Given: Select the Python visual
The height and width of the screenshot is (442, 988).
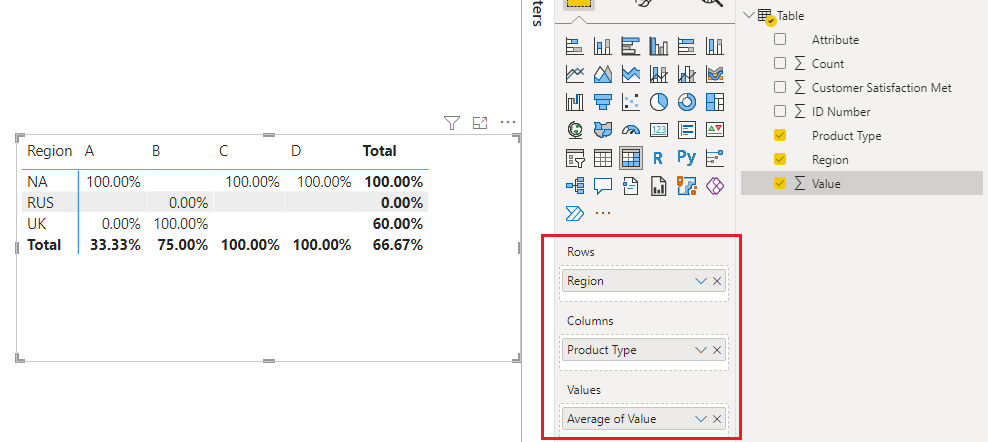Looking at the screenshot, I should (x=687, y=157).
